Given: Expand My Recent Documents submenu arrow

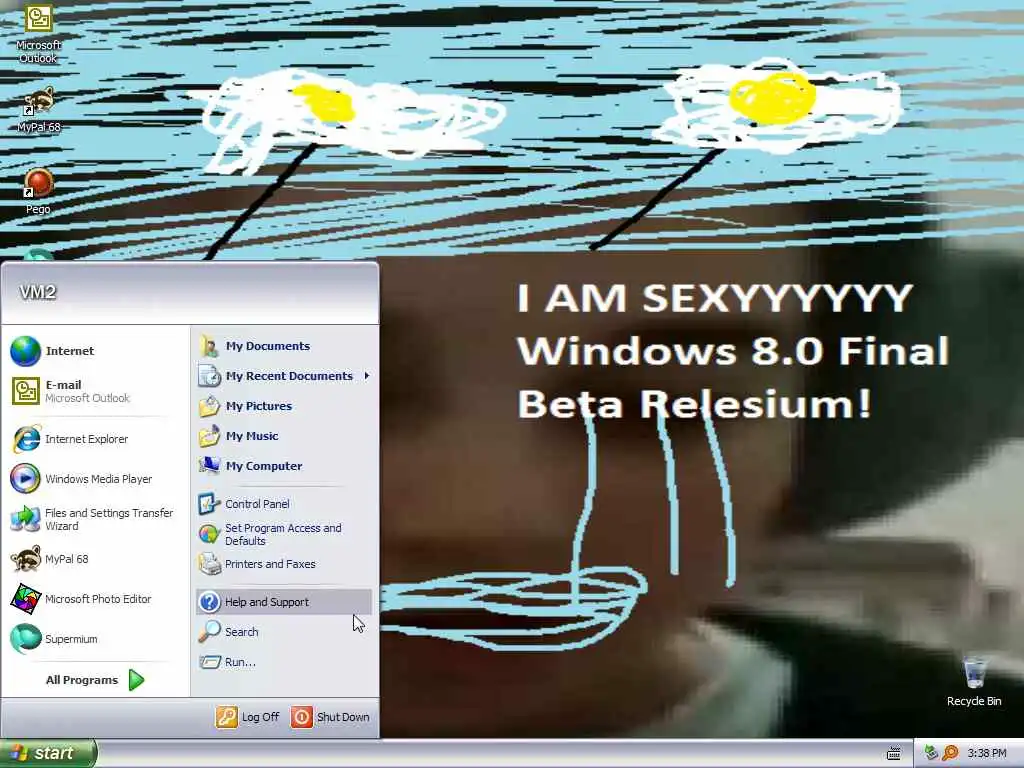Looking at the screenshot, I should (x=367, y=376).
